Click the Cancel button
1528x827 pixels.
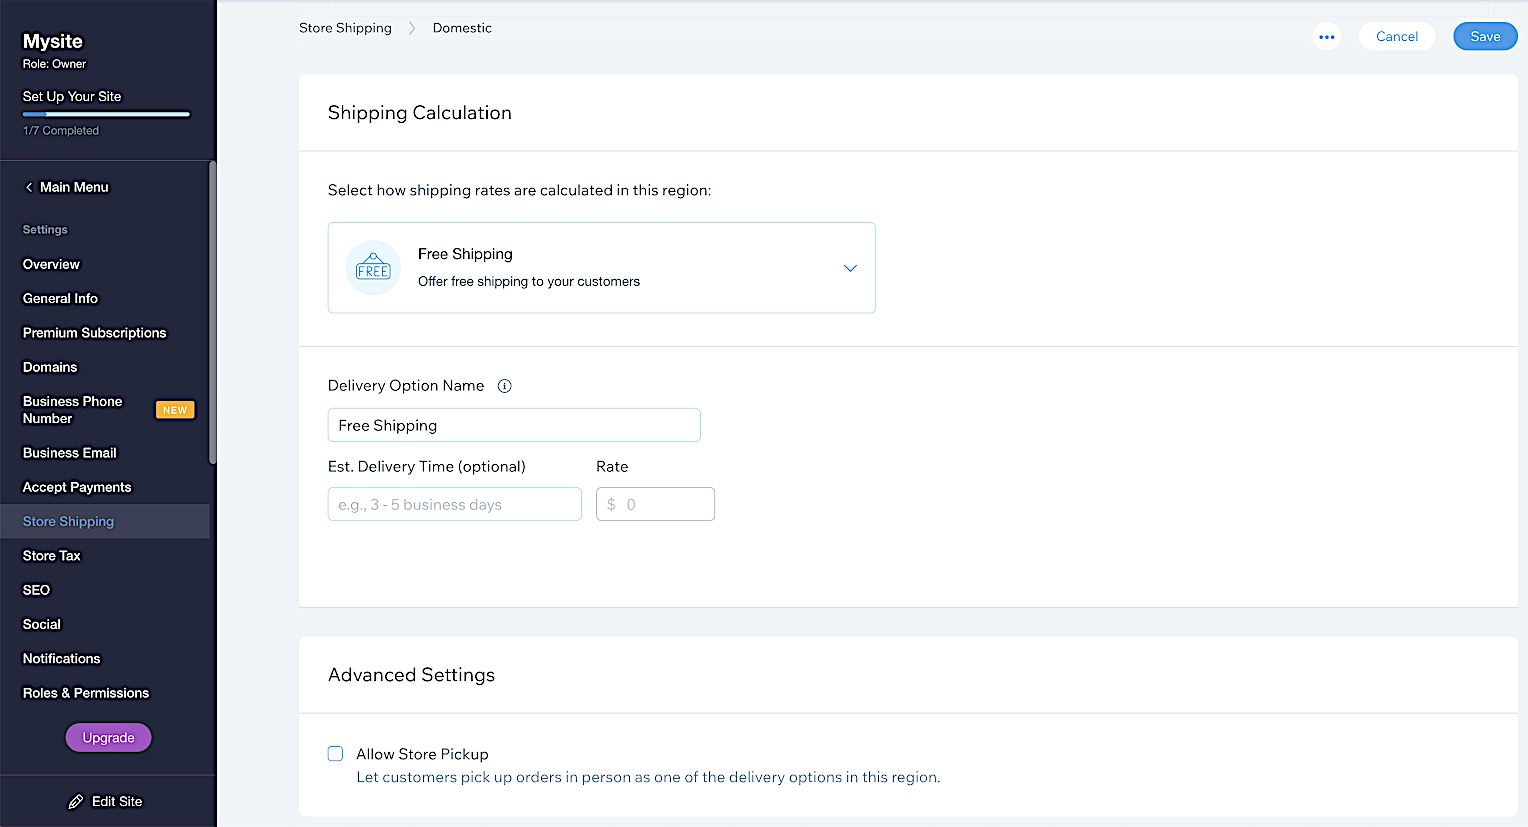click(1396, 37)
